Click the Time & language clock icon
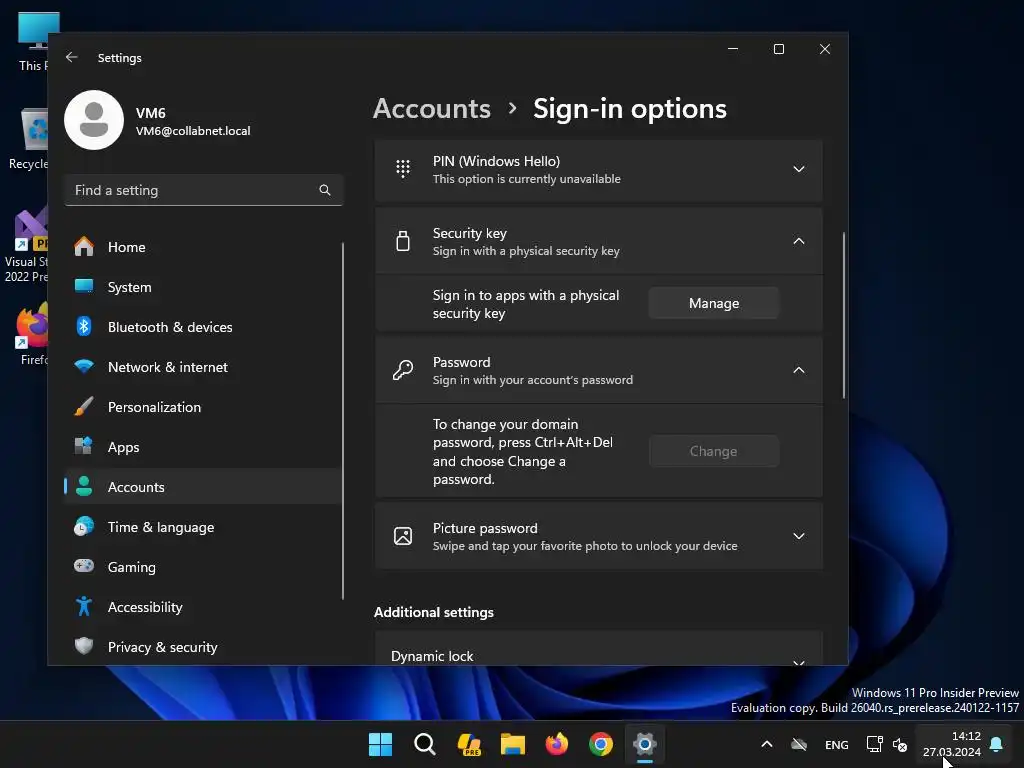Image resolution: width=1024 pixels, height=768 pixels. click(84, 526)
